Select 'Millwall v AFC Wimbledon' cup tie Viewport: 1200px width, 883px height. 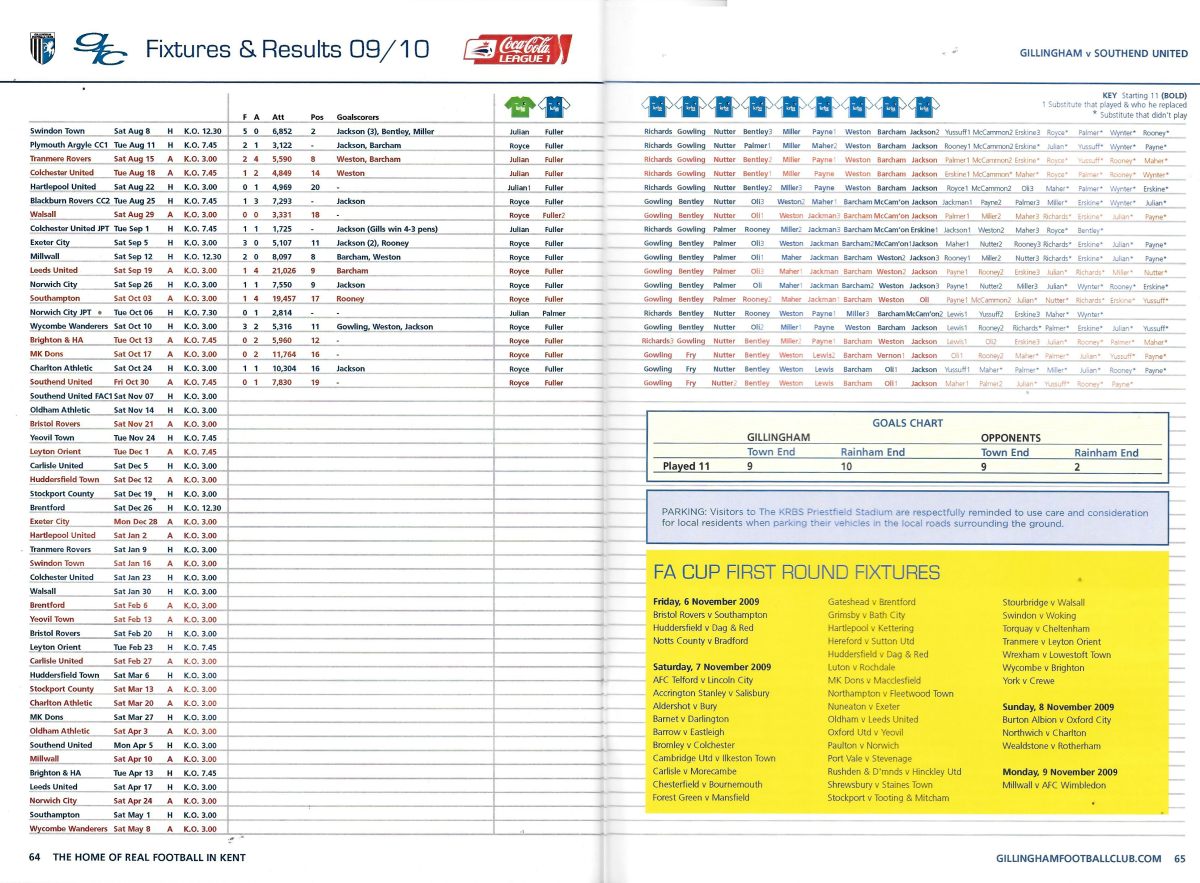click(1052, 785)
